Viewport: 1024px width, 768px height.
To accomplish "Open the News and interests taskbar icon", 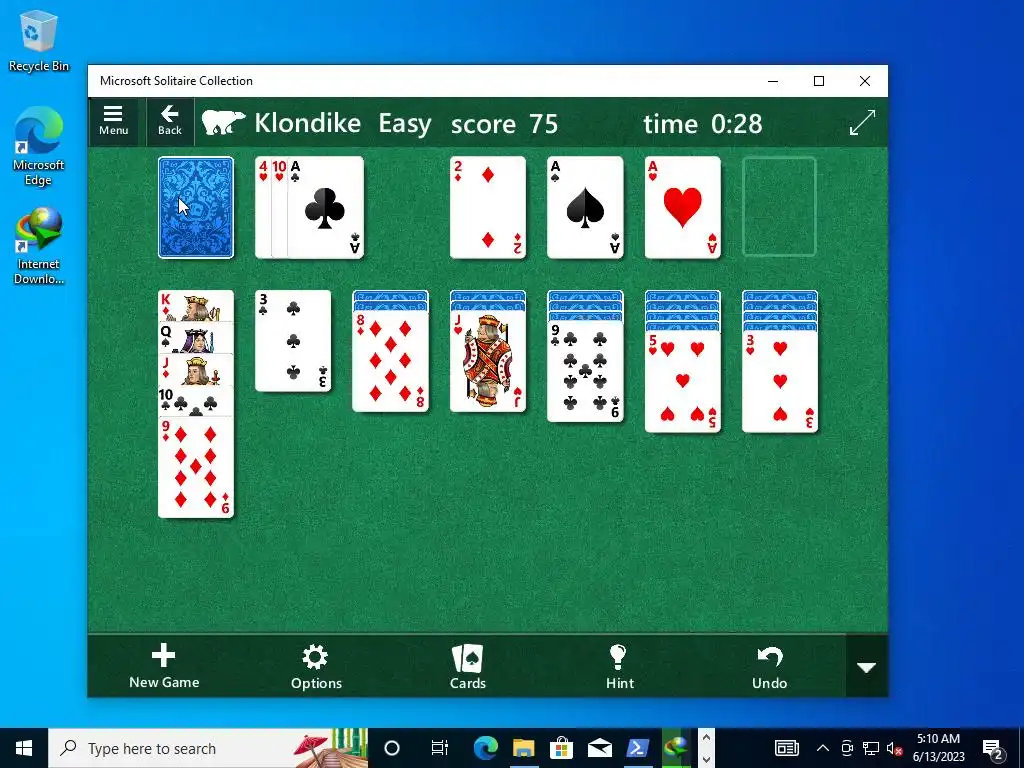I will coord(786,748).
